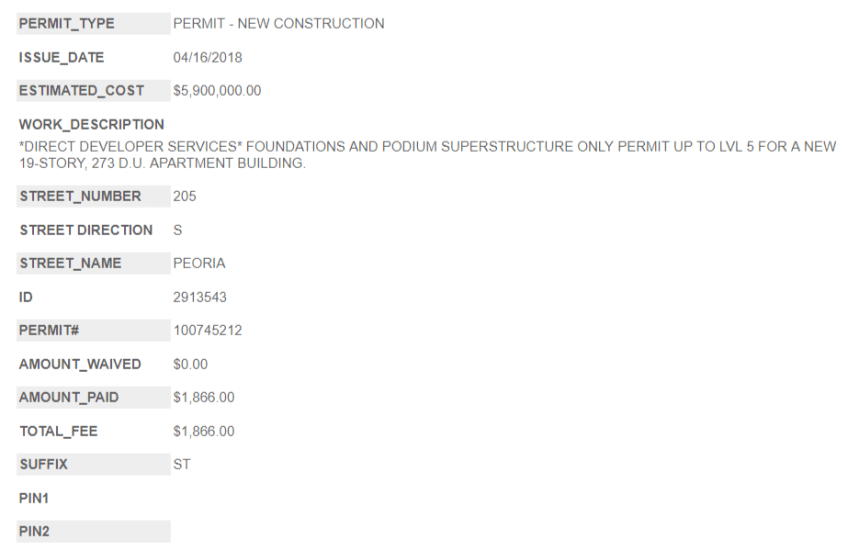Click the PIN2 field label
The width and height of the screenshot is (848, 551).
[34, 532]
